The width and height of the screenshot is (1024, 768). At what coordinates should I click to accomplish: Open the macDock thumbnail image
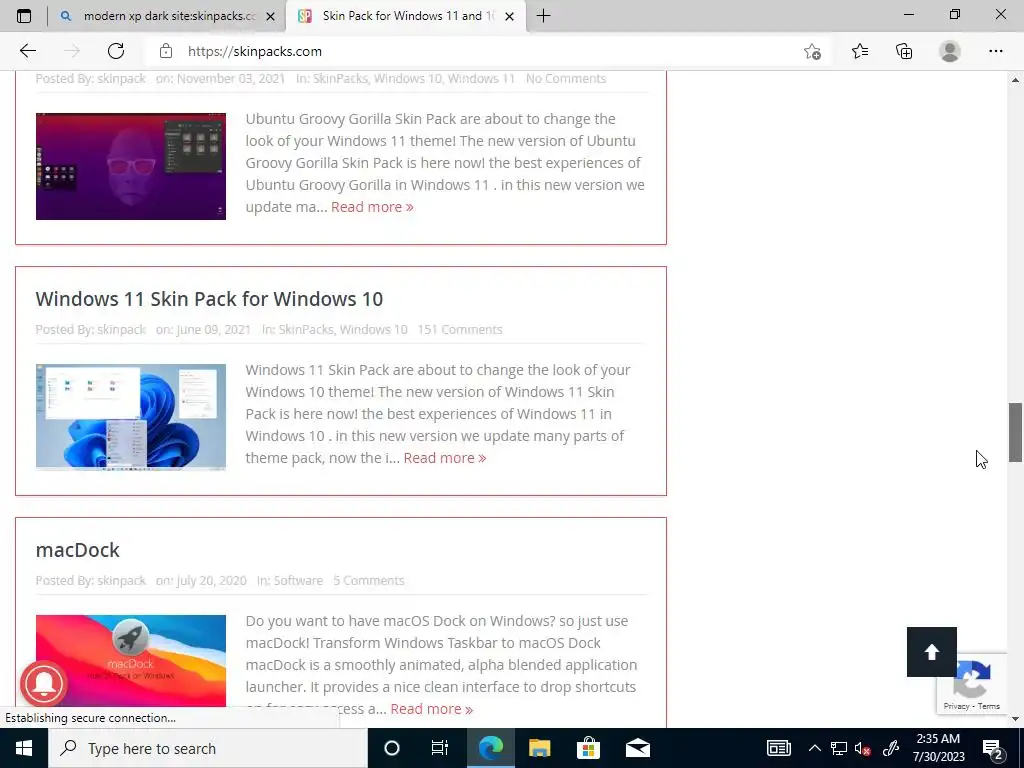131,661
